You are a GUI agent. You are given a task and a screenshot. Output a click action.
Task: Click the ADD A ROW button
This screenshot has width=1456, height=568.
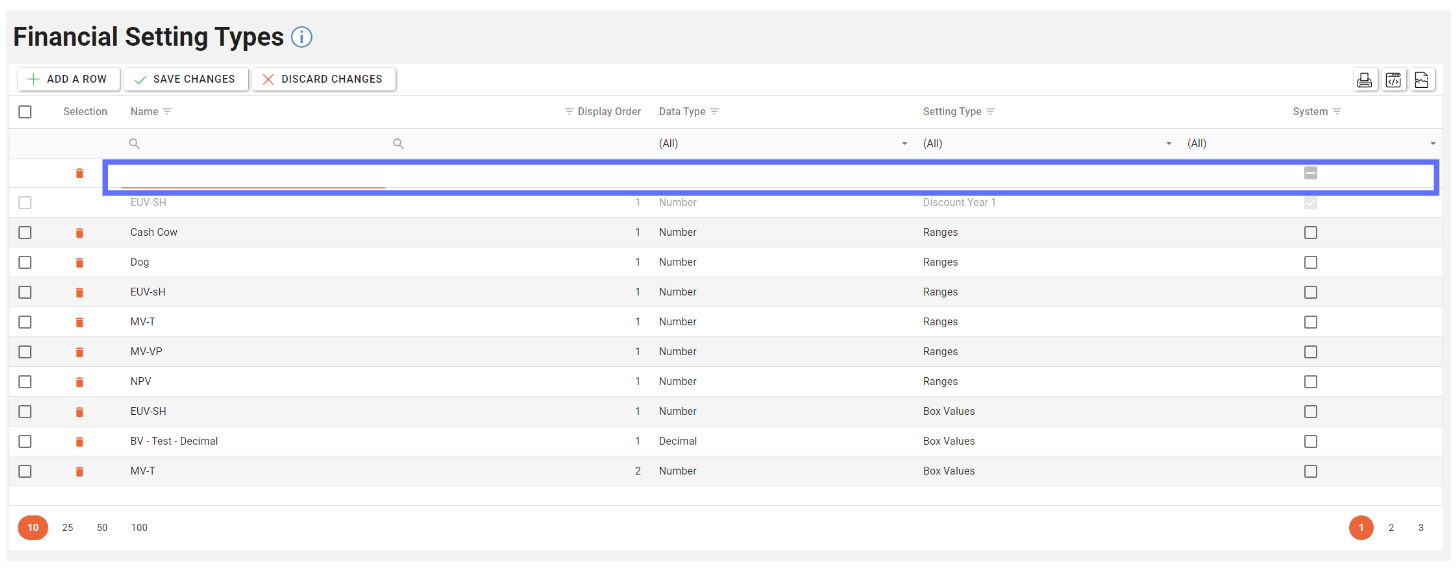coord(68,79)
